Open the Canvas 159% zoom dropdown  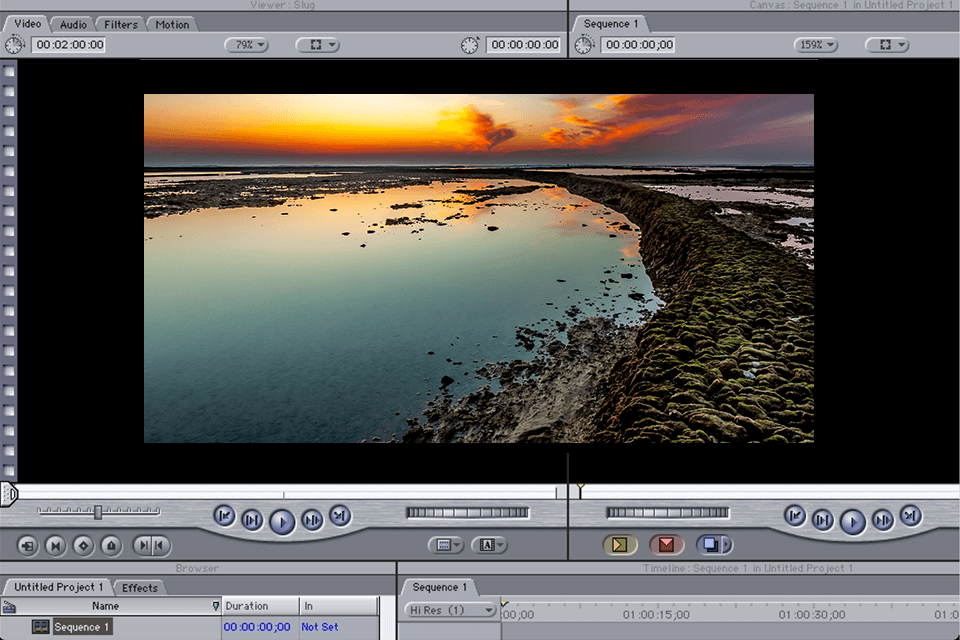[814, 44]
